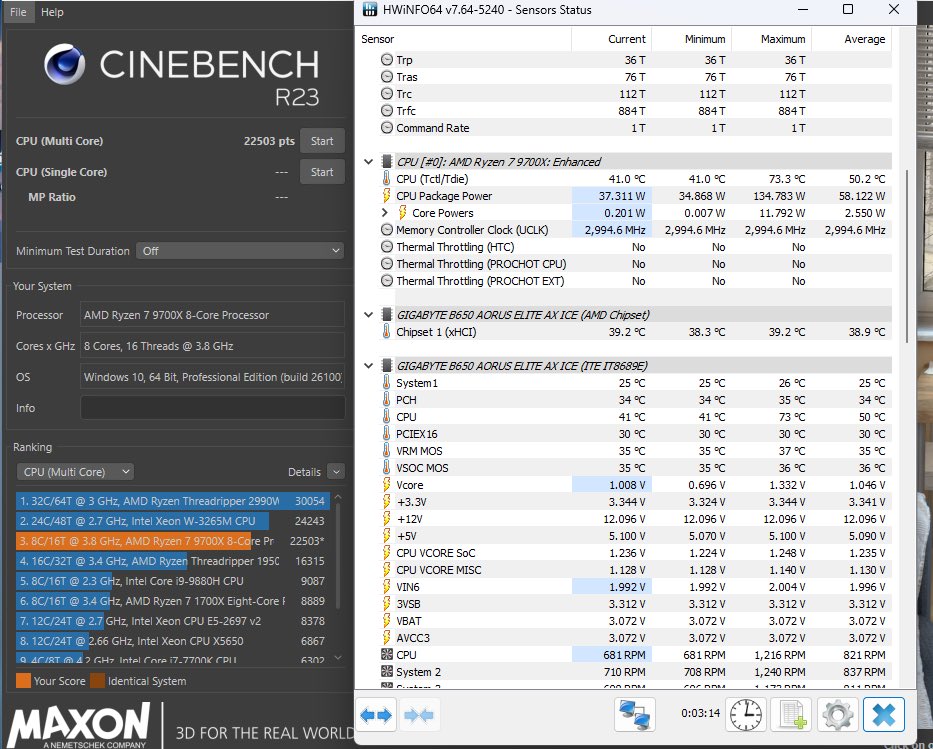Click the CPU Package Power lightning icon
This screenshot has height=749, width=933.
point(387,196)
